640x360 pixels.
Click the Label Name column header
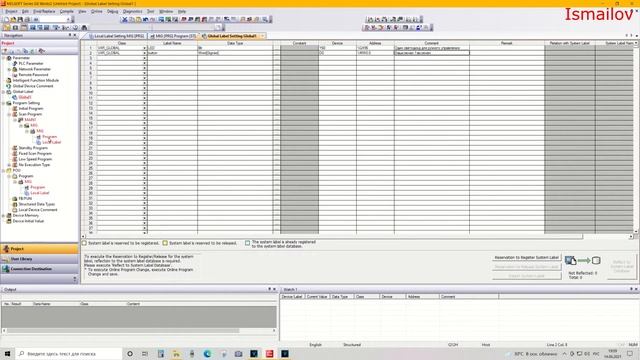click(172, 43)
